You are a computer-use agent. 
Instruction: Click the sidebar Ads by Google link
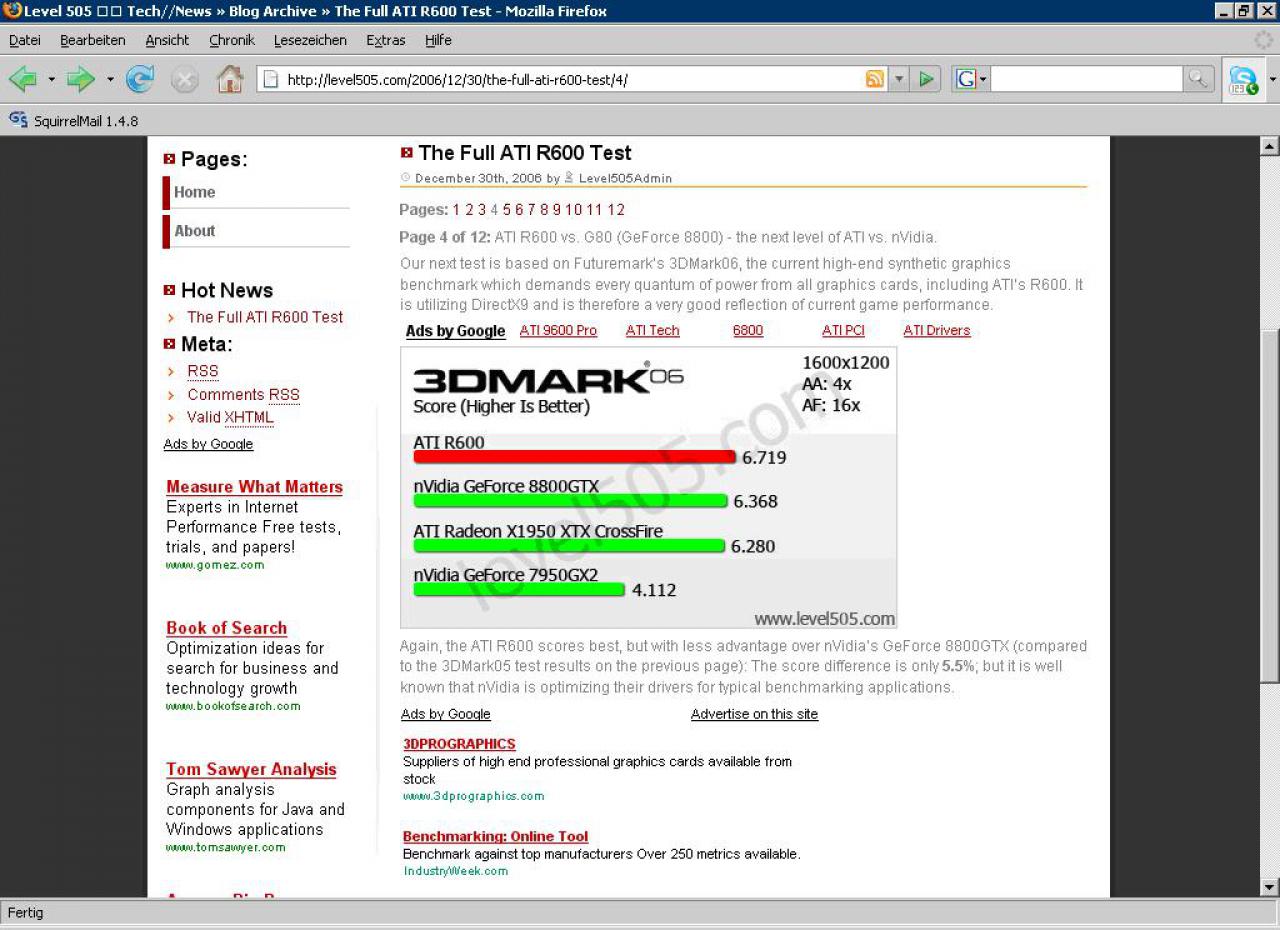click(x=208, y=444)
